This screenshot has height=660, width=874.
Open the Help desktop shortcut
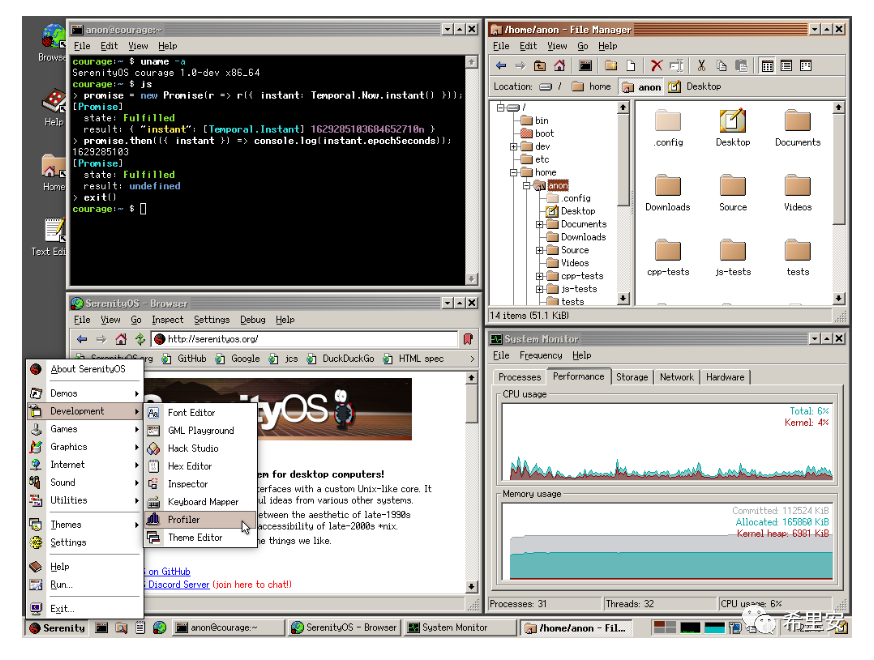[54, 107]
